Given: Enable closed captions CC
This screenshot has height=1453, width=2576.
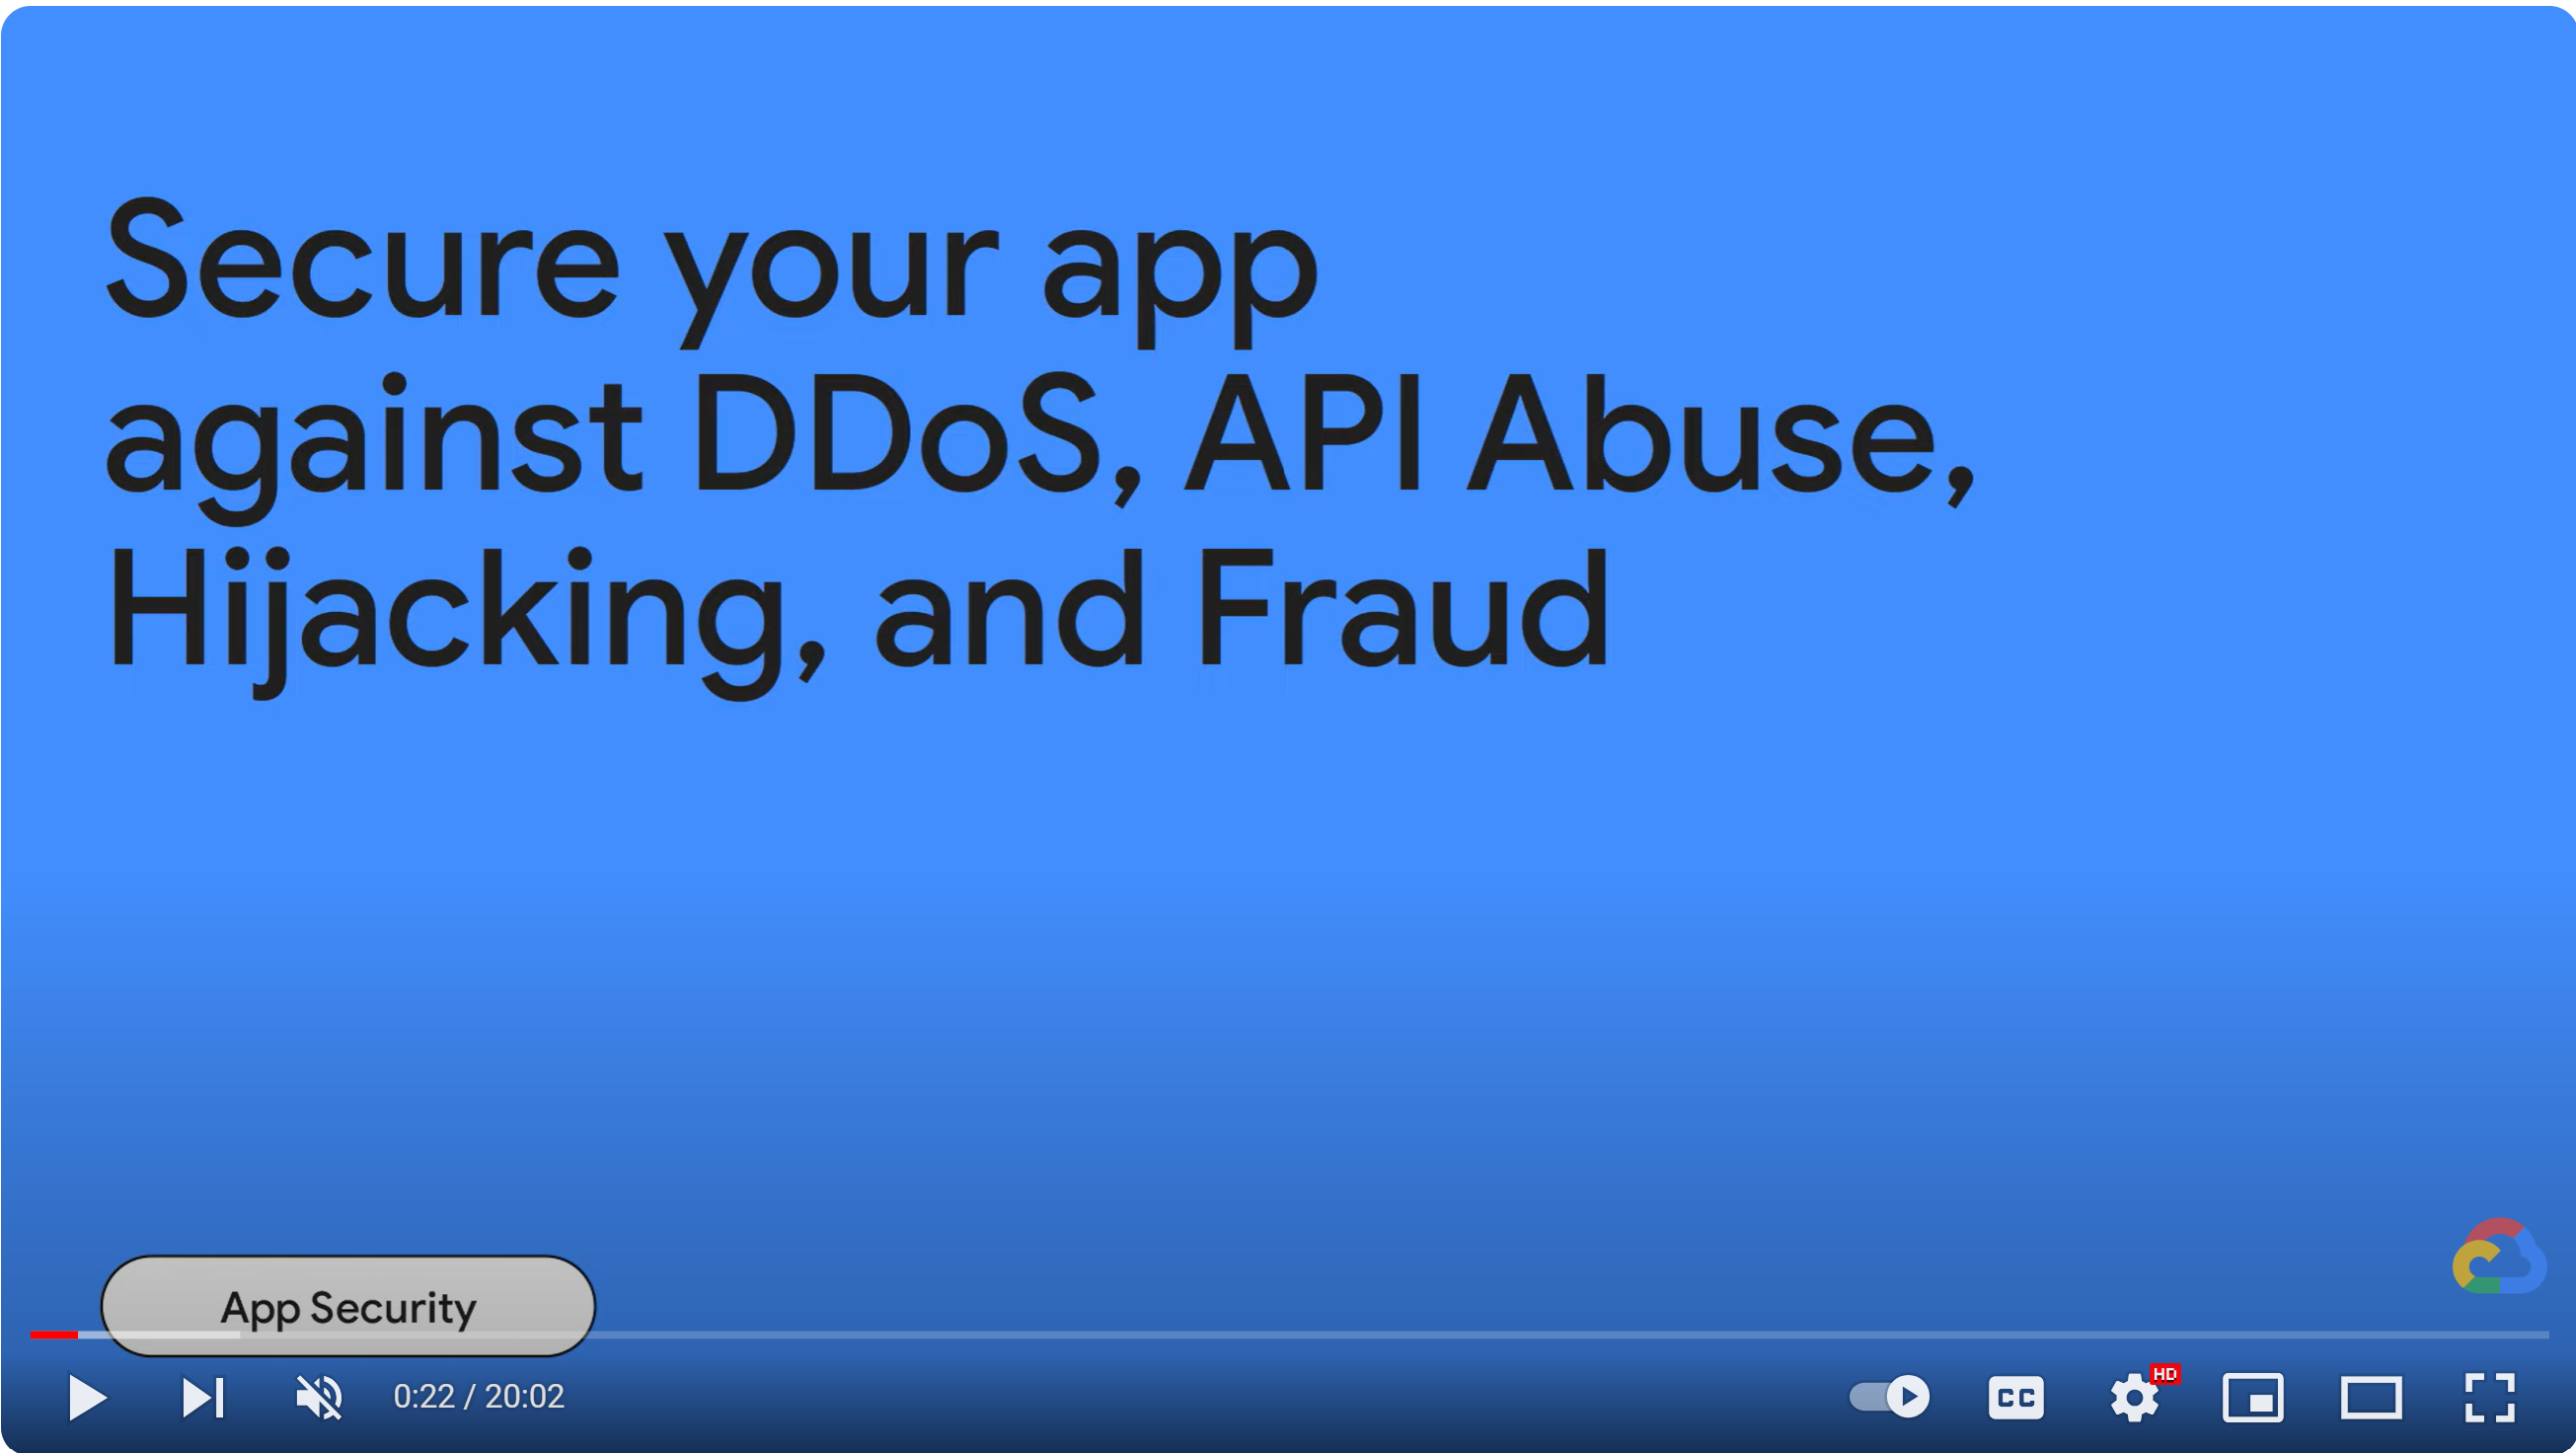Looking at the screenshot, I should tap(2015, 1397).
